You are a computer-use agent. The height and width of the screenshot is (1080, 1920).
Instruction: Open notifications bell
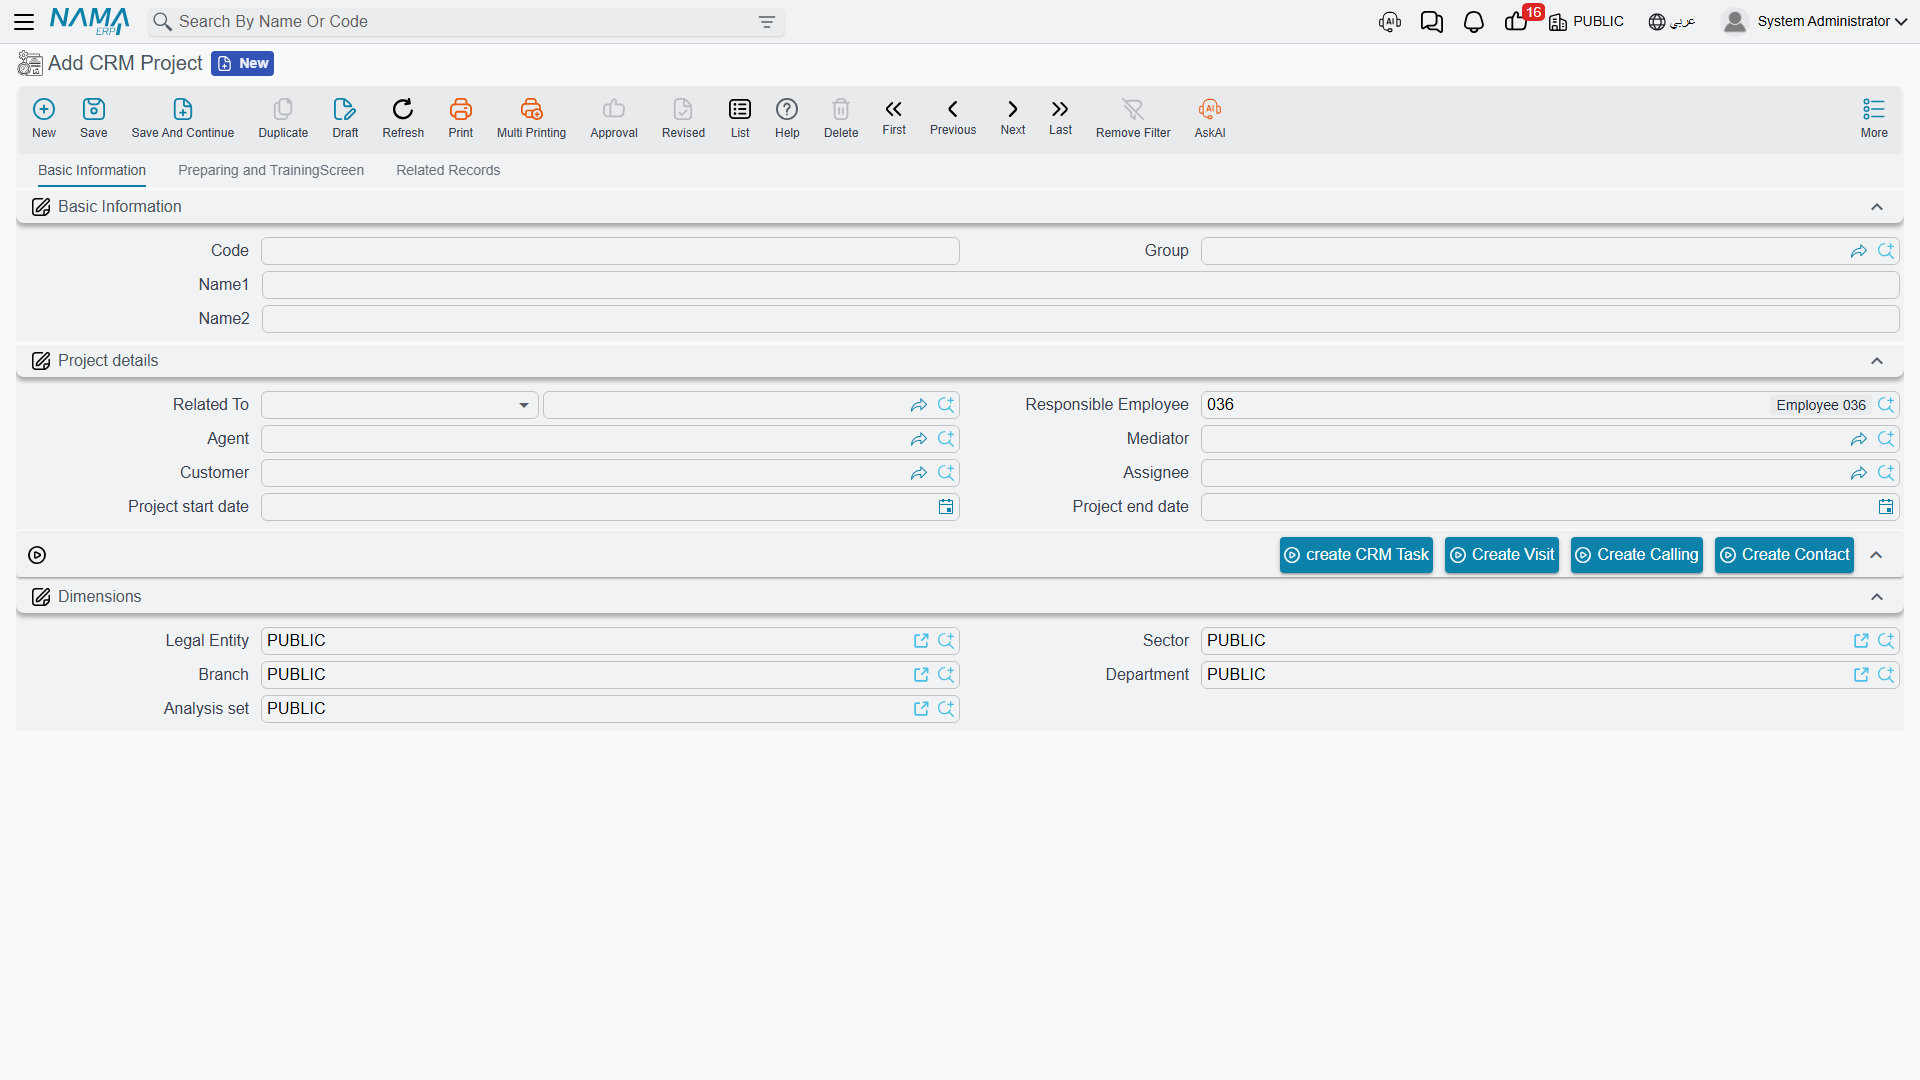1473,22
